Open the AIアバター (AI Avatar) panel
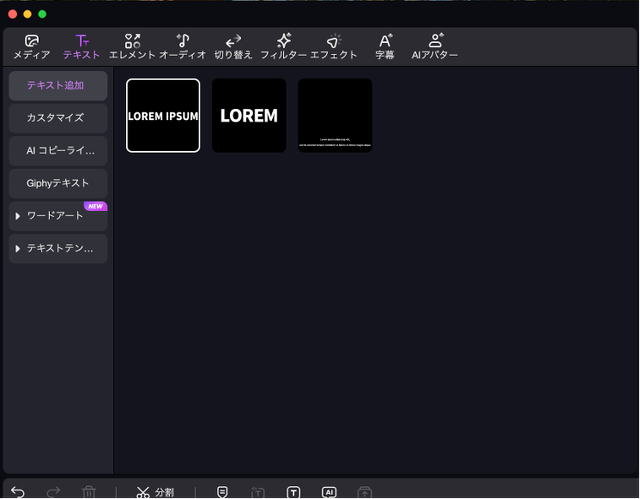 pyautogui.click(x=435, y=46)
